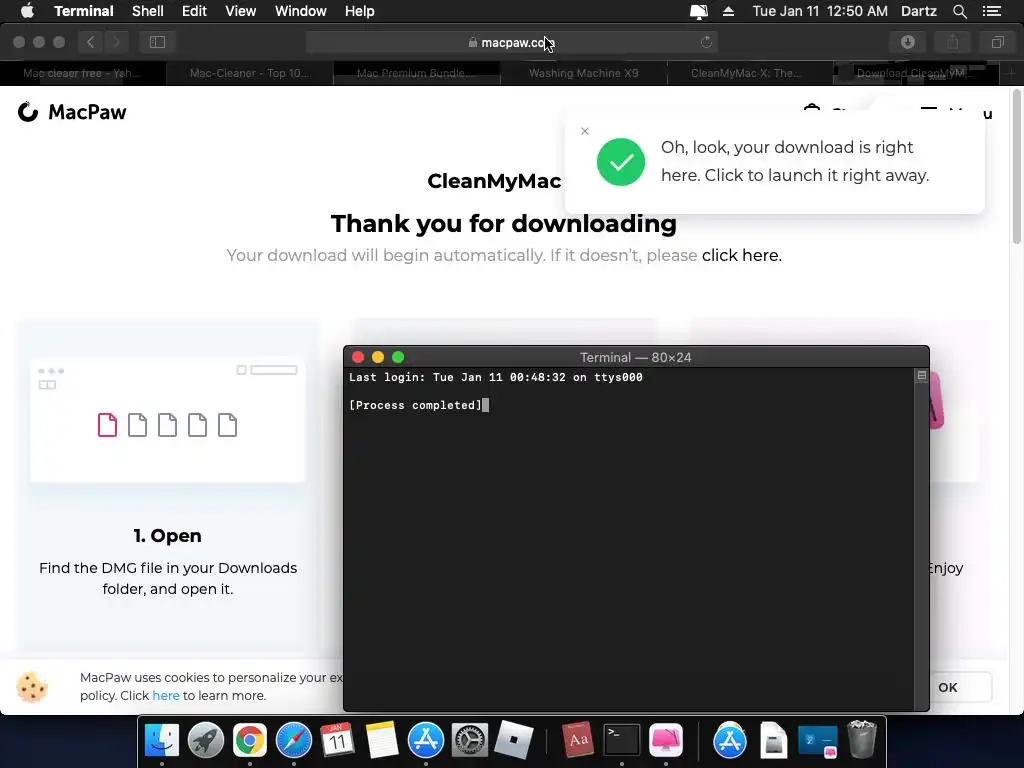Click the Terminal — 80×24 title bar

click(635, 357)
